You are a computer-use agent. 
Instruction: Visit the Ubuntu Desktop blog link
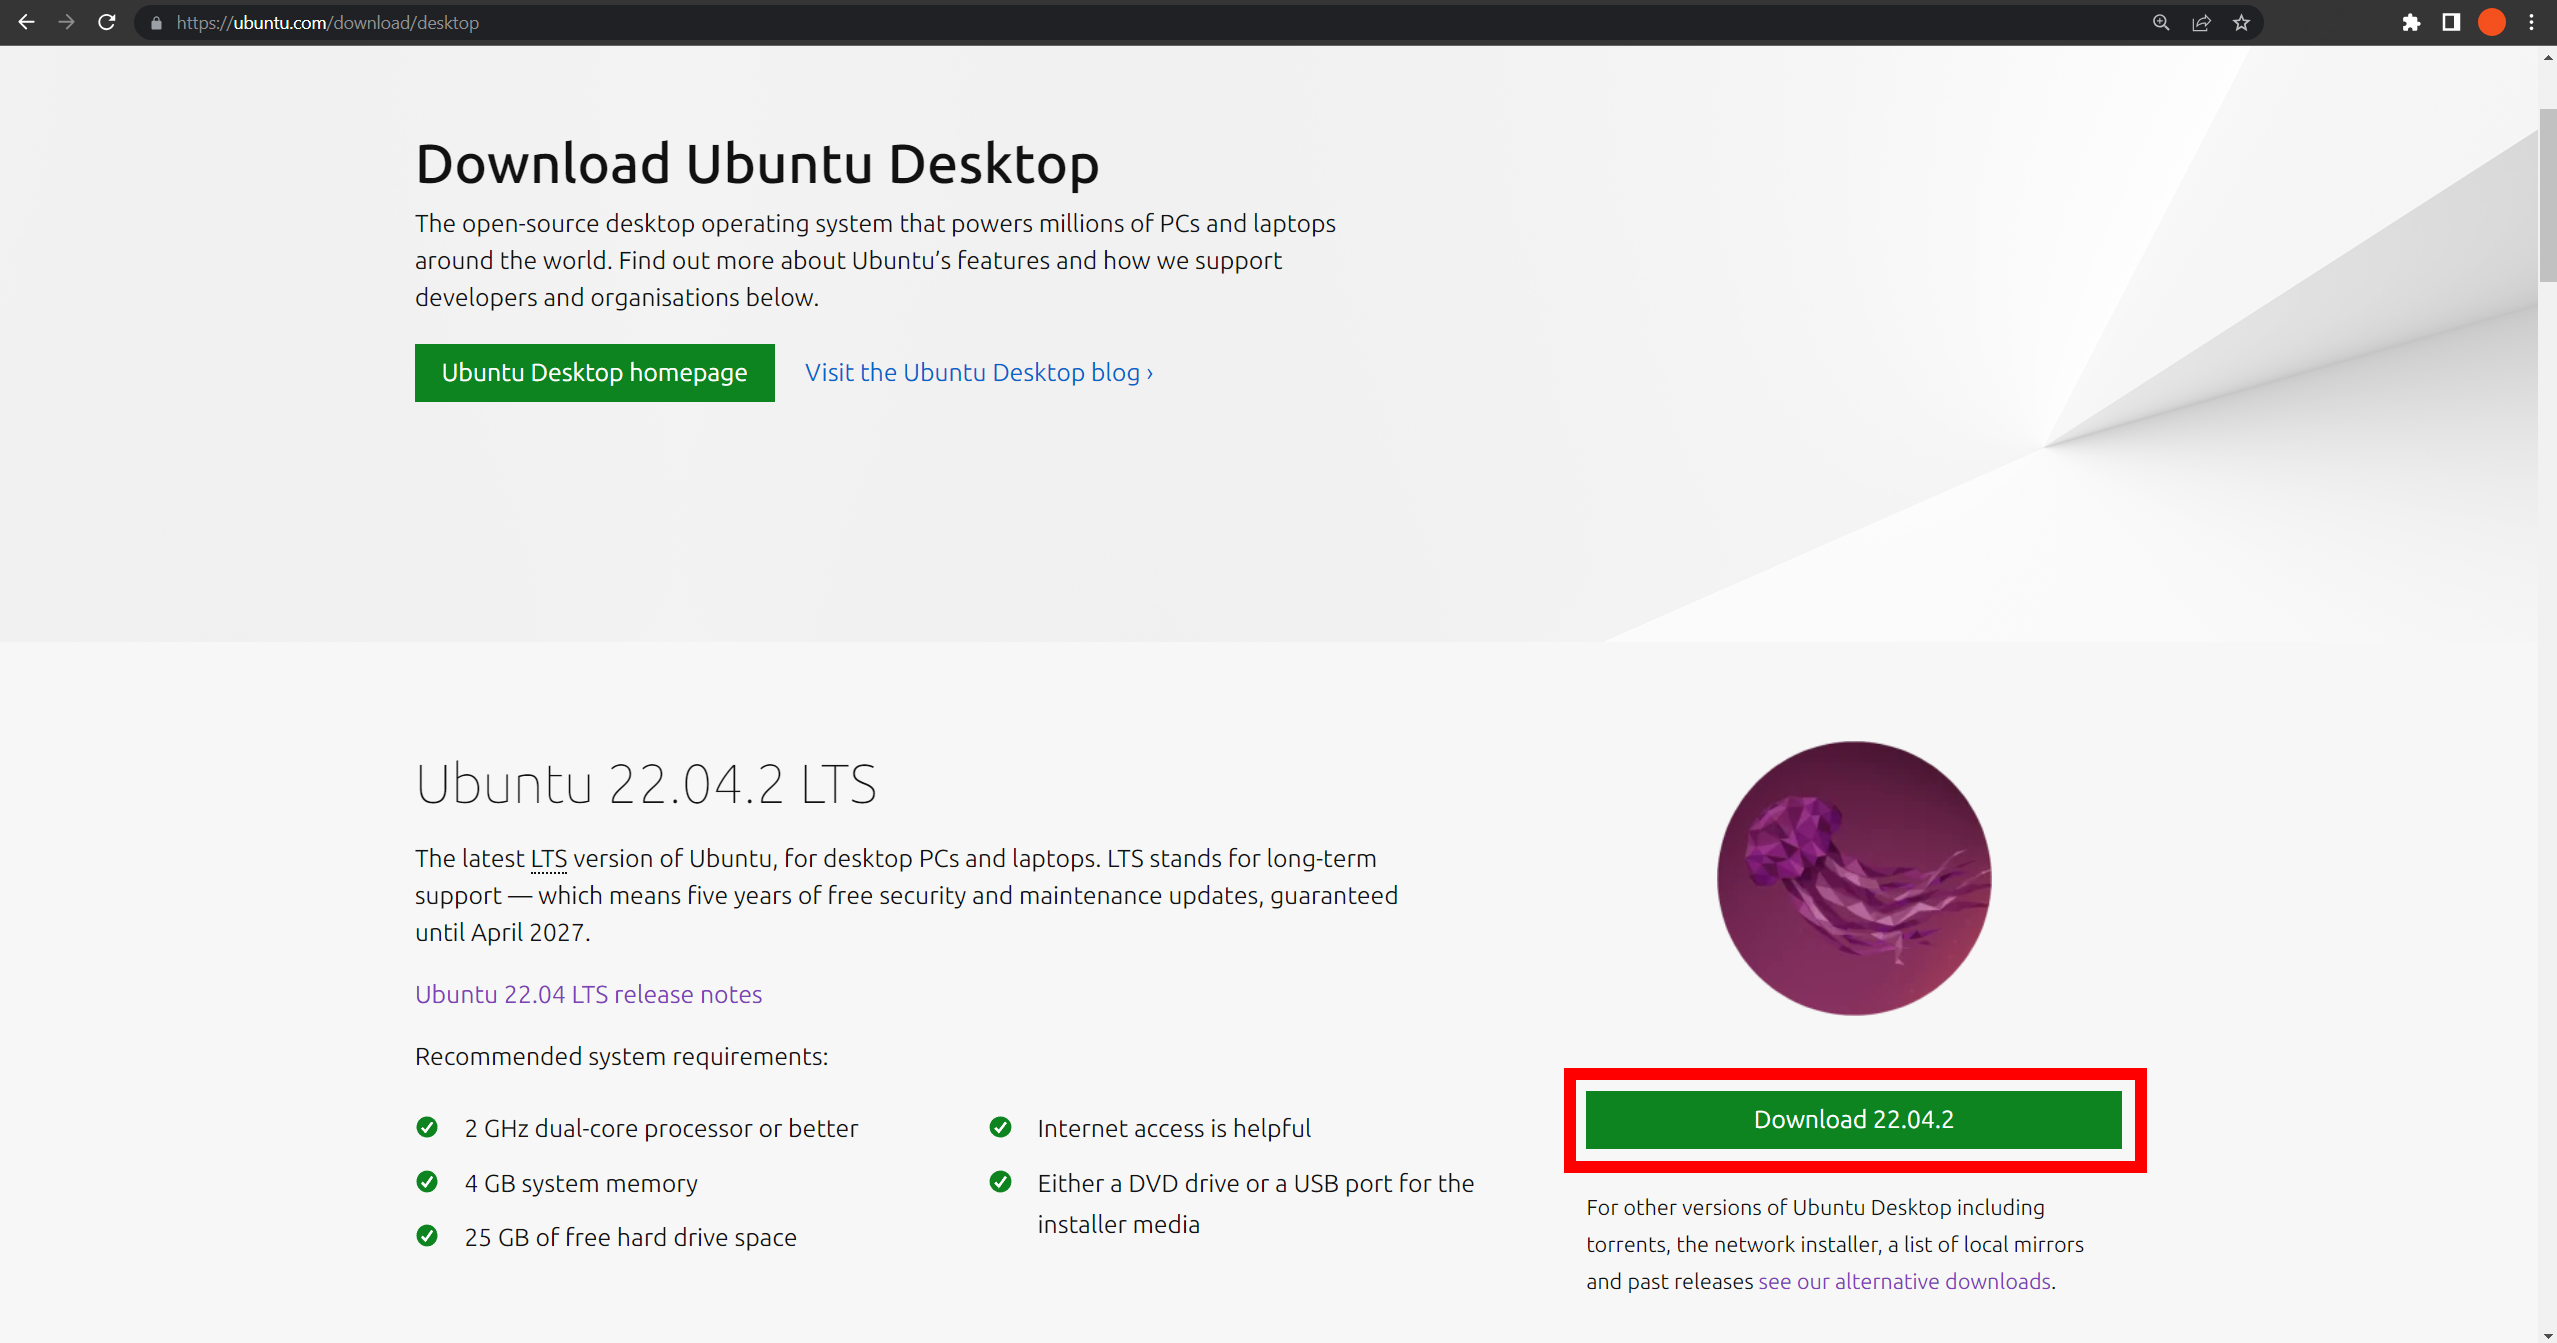point(978,373)
